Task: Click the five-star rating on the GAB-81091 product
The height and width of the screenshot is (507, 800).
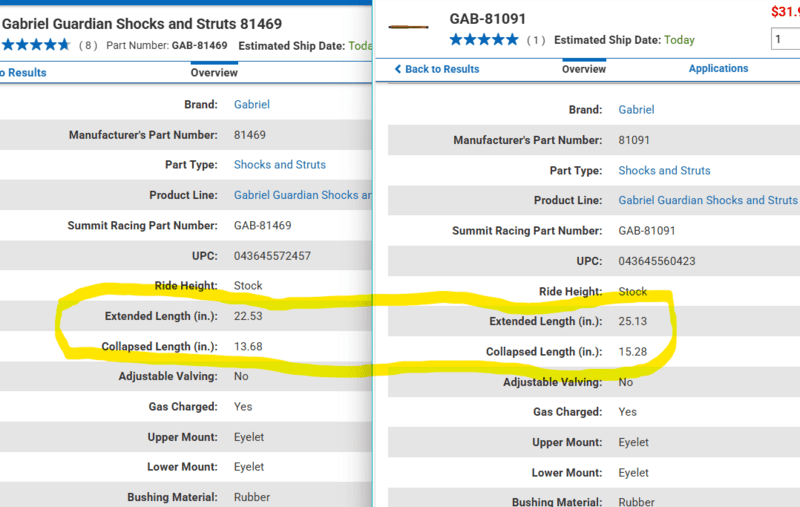Action: click(484, 40)
